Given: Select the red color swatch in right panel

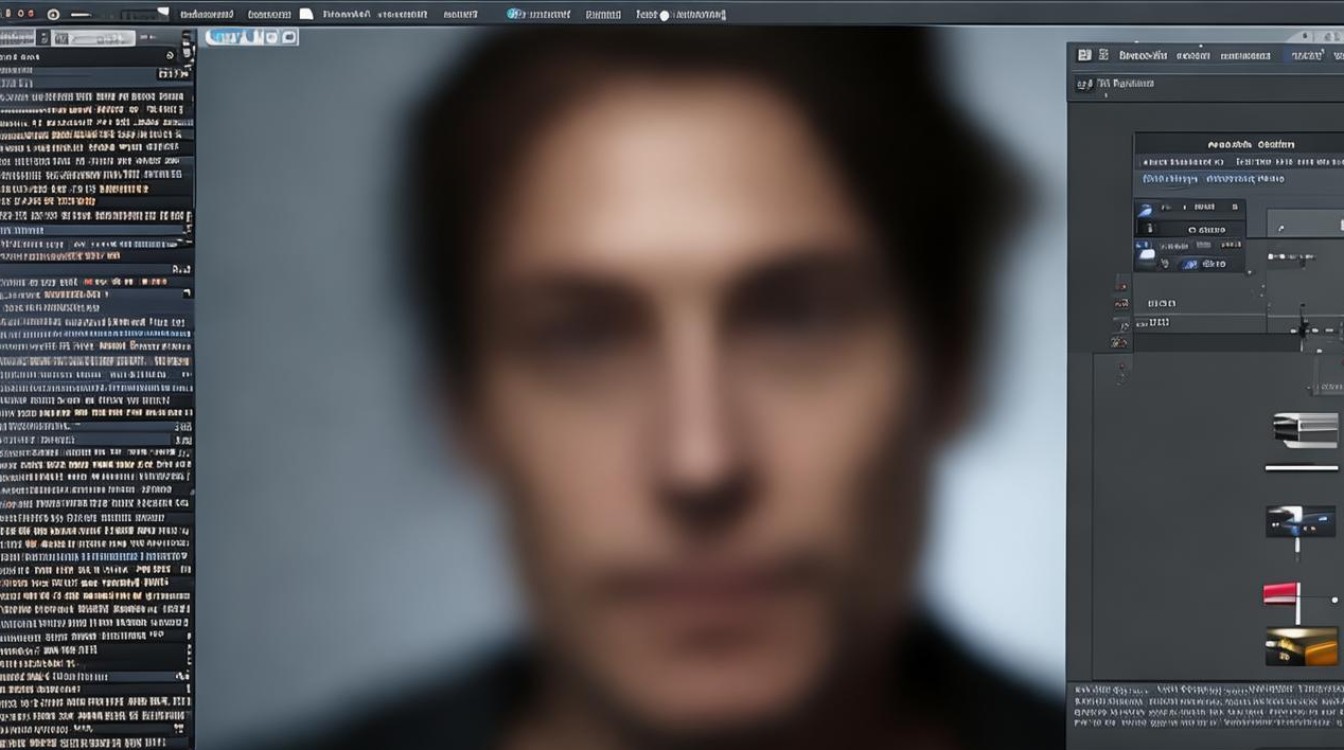Looking at the screenshot, I should 1279,594.
